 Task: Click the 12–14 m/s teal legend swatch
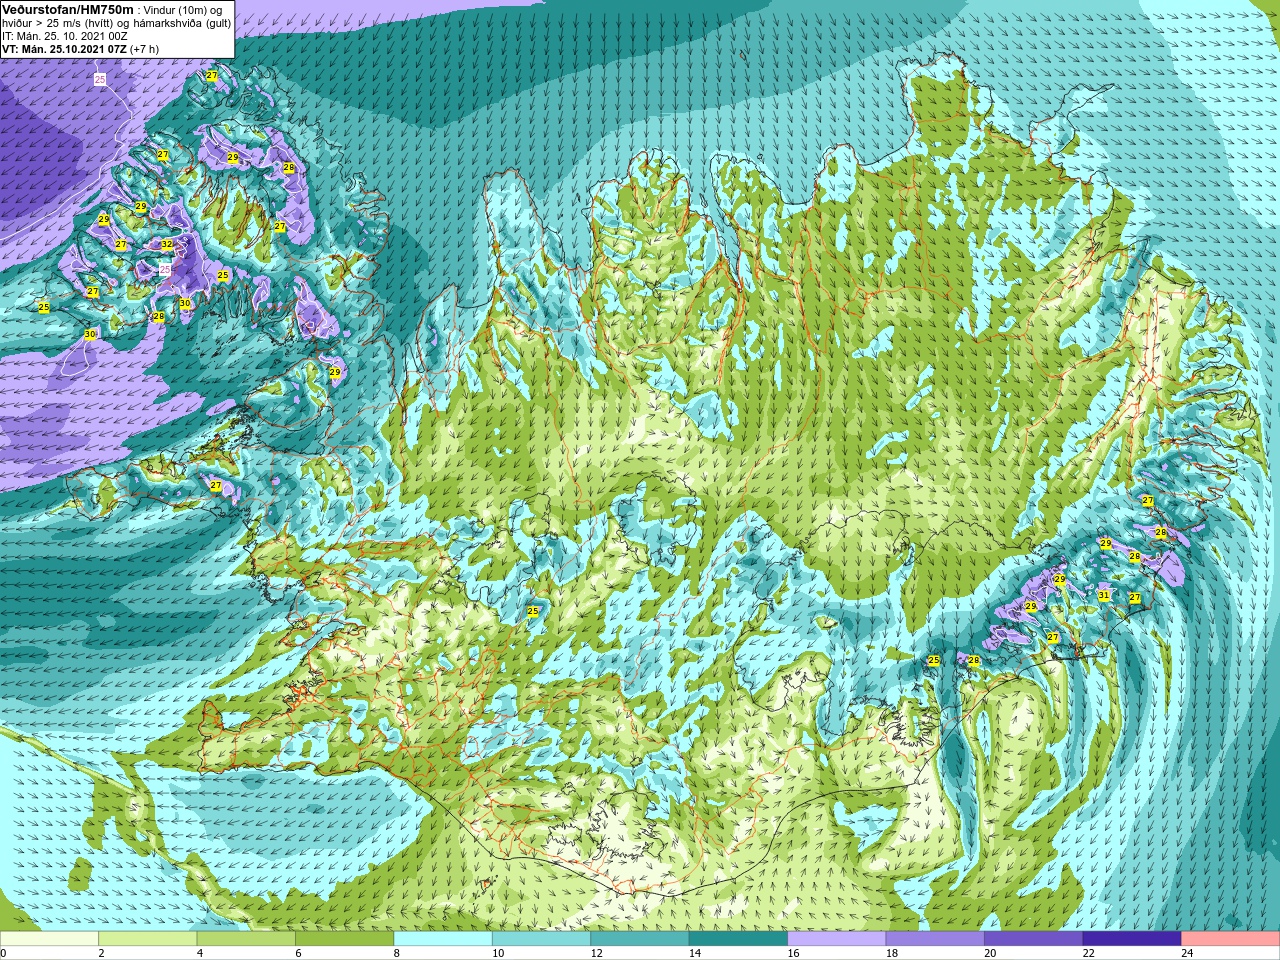point(640,939)
